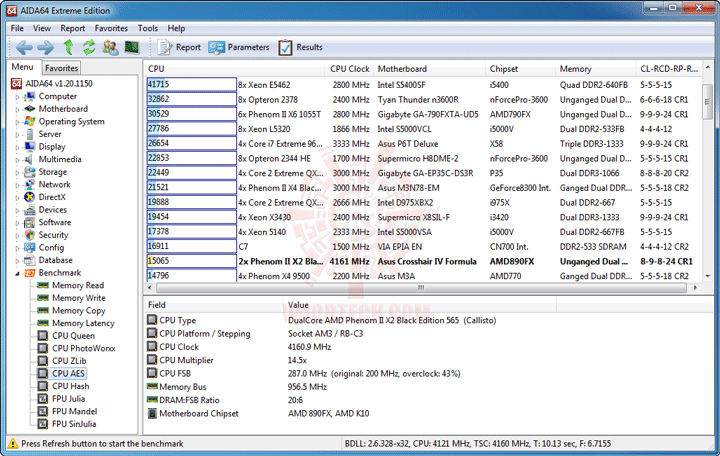Screen dimensions: 720x456
Task: Switch to the Menu tab
Action: click(22, 67)
